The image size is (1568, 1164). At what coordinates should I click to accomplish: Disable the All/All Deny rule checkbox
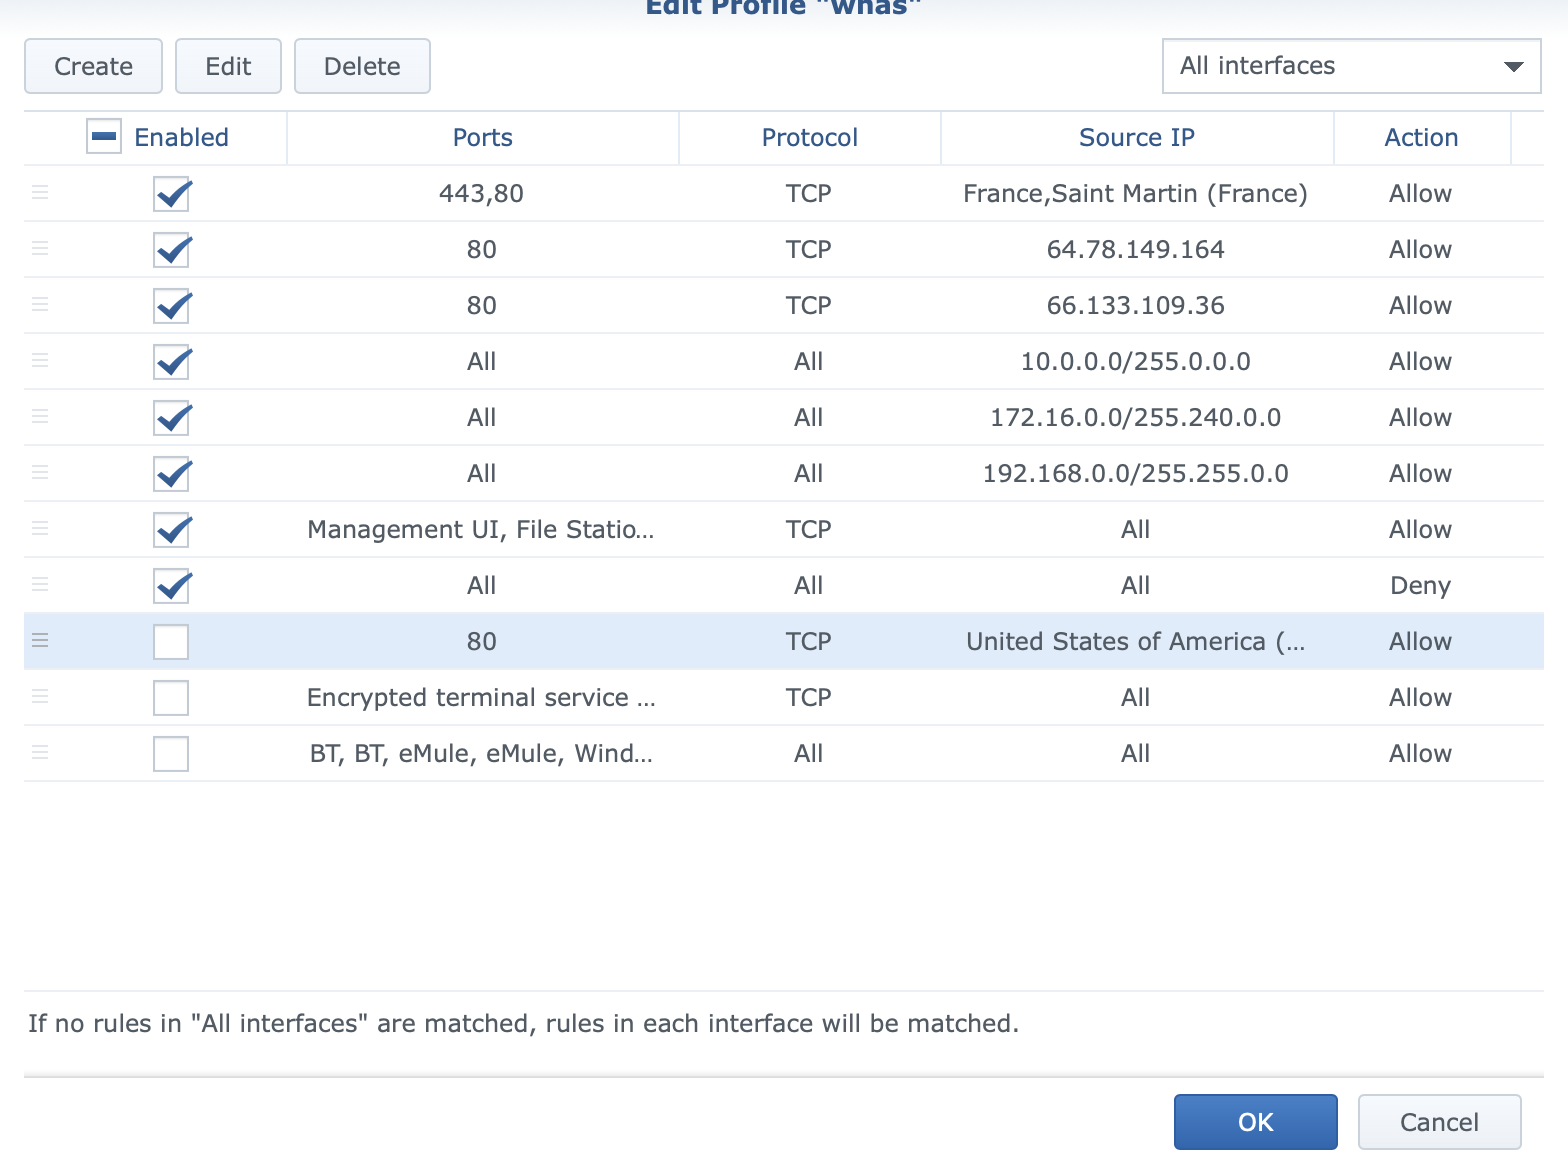pyautogui.click(x=171, y=586)
